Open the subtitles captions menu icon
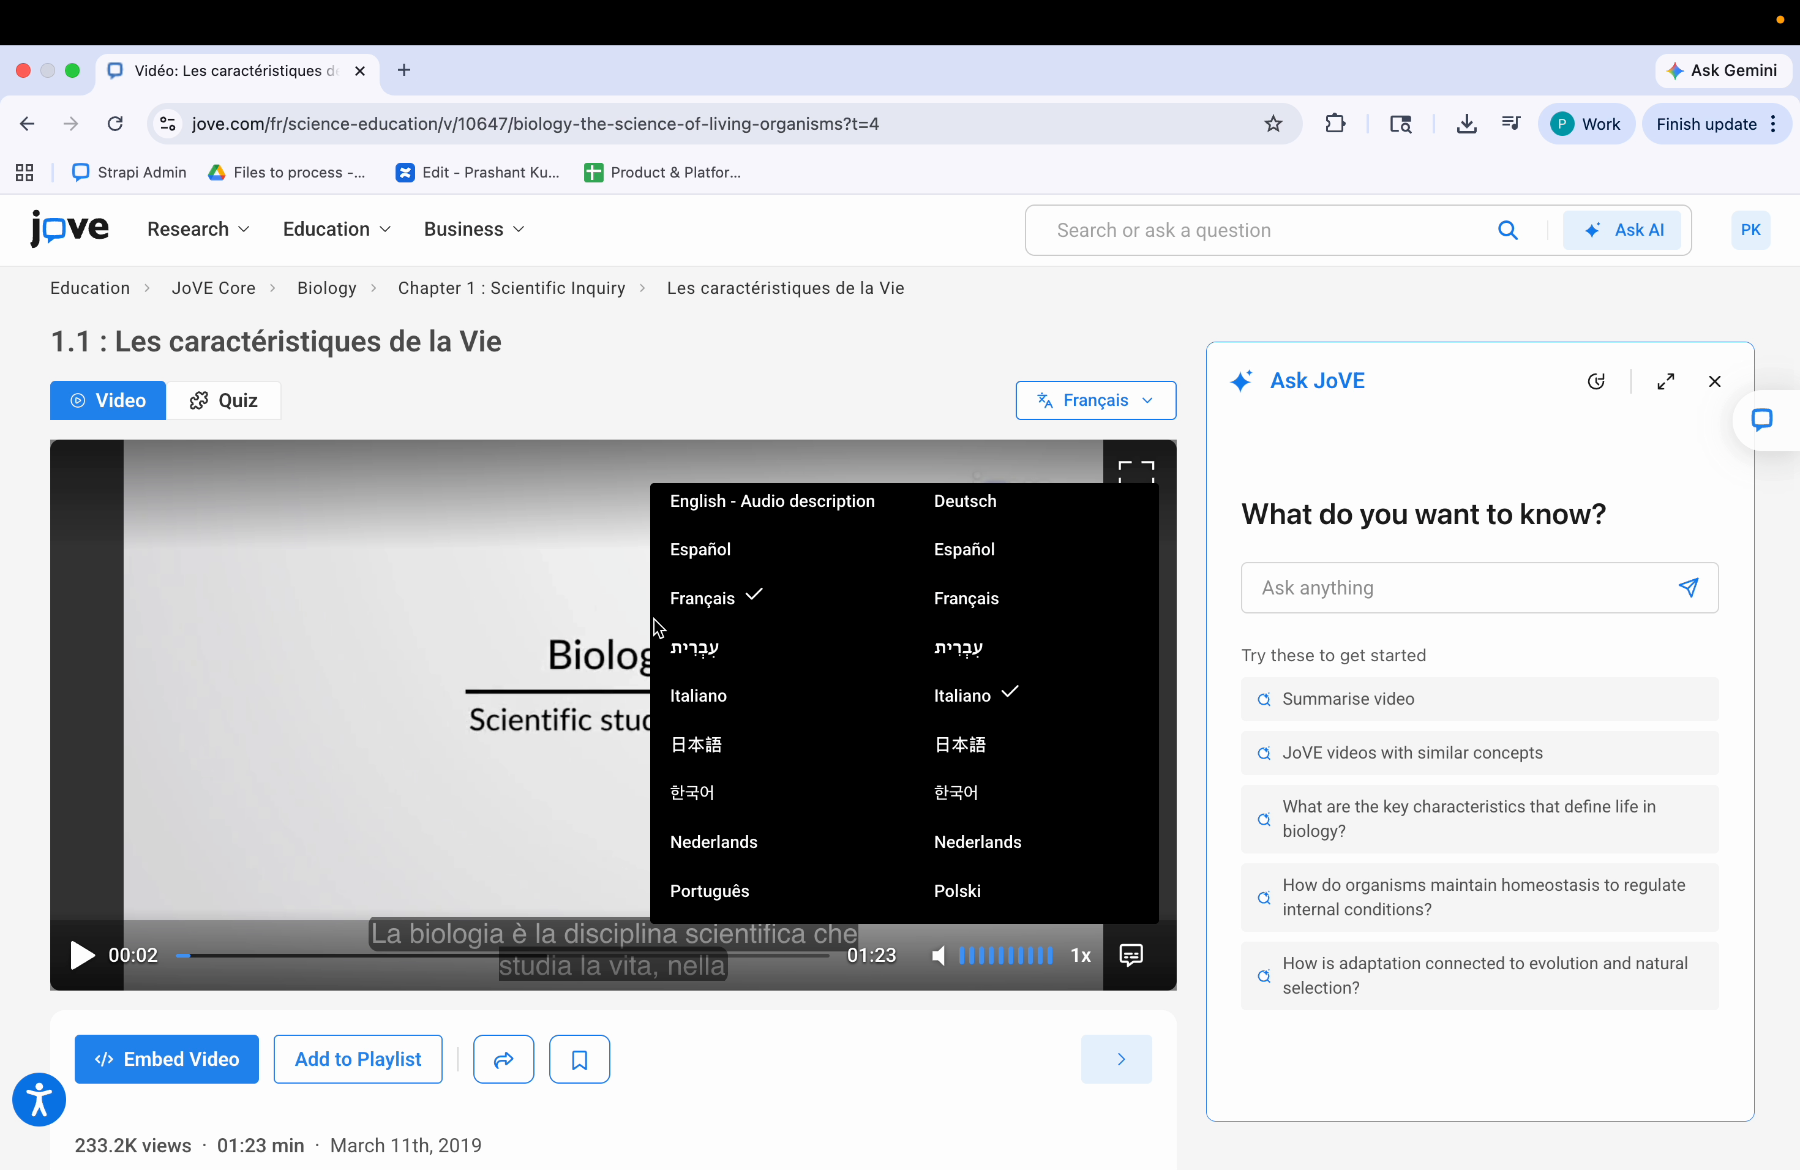1800x1170 pixels. tap(1131, 955)
